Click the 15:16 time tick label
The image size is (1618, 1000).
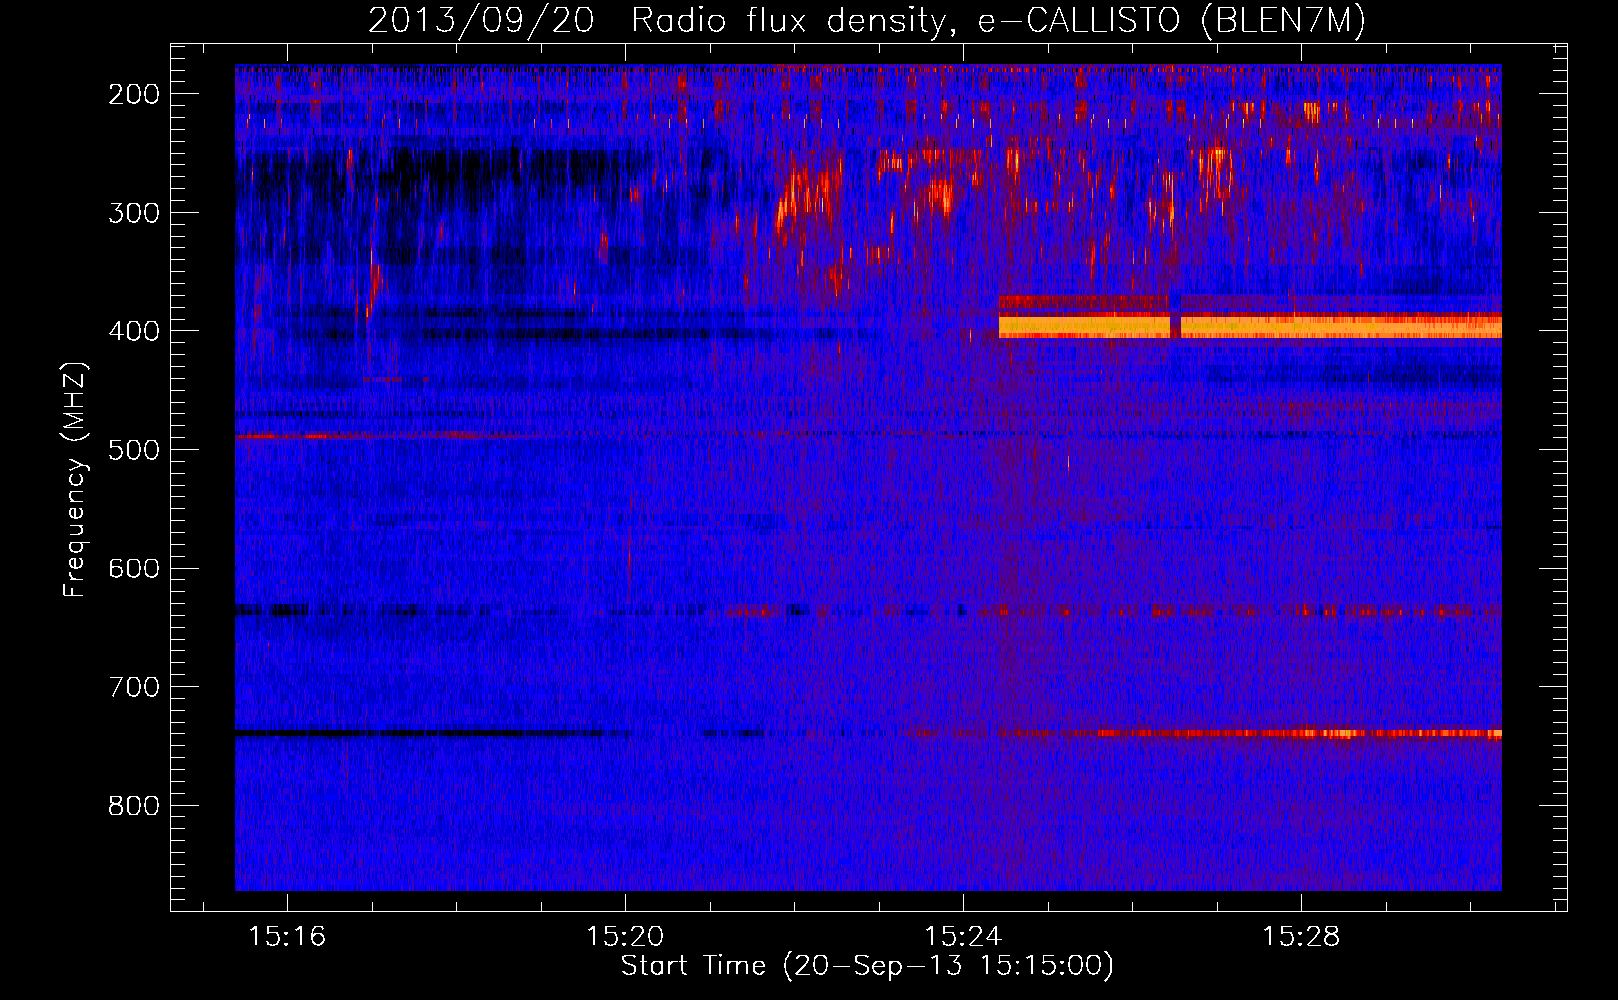287,937
